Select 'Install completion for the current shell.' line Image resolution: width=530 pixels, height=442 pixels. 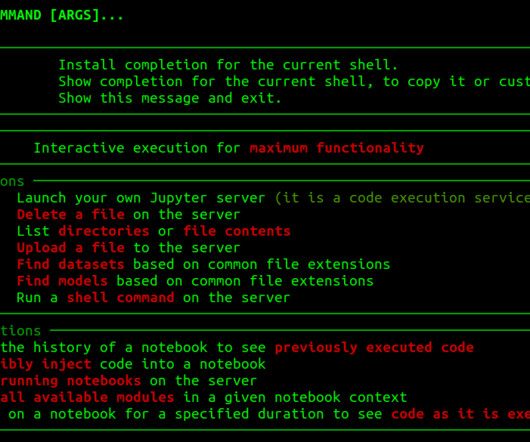tap(228, 65)
